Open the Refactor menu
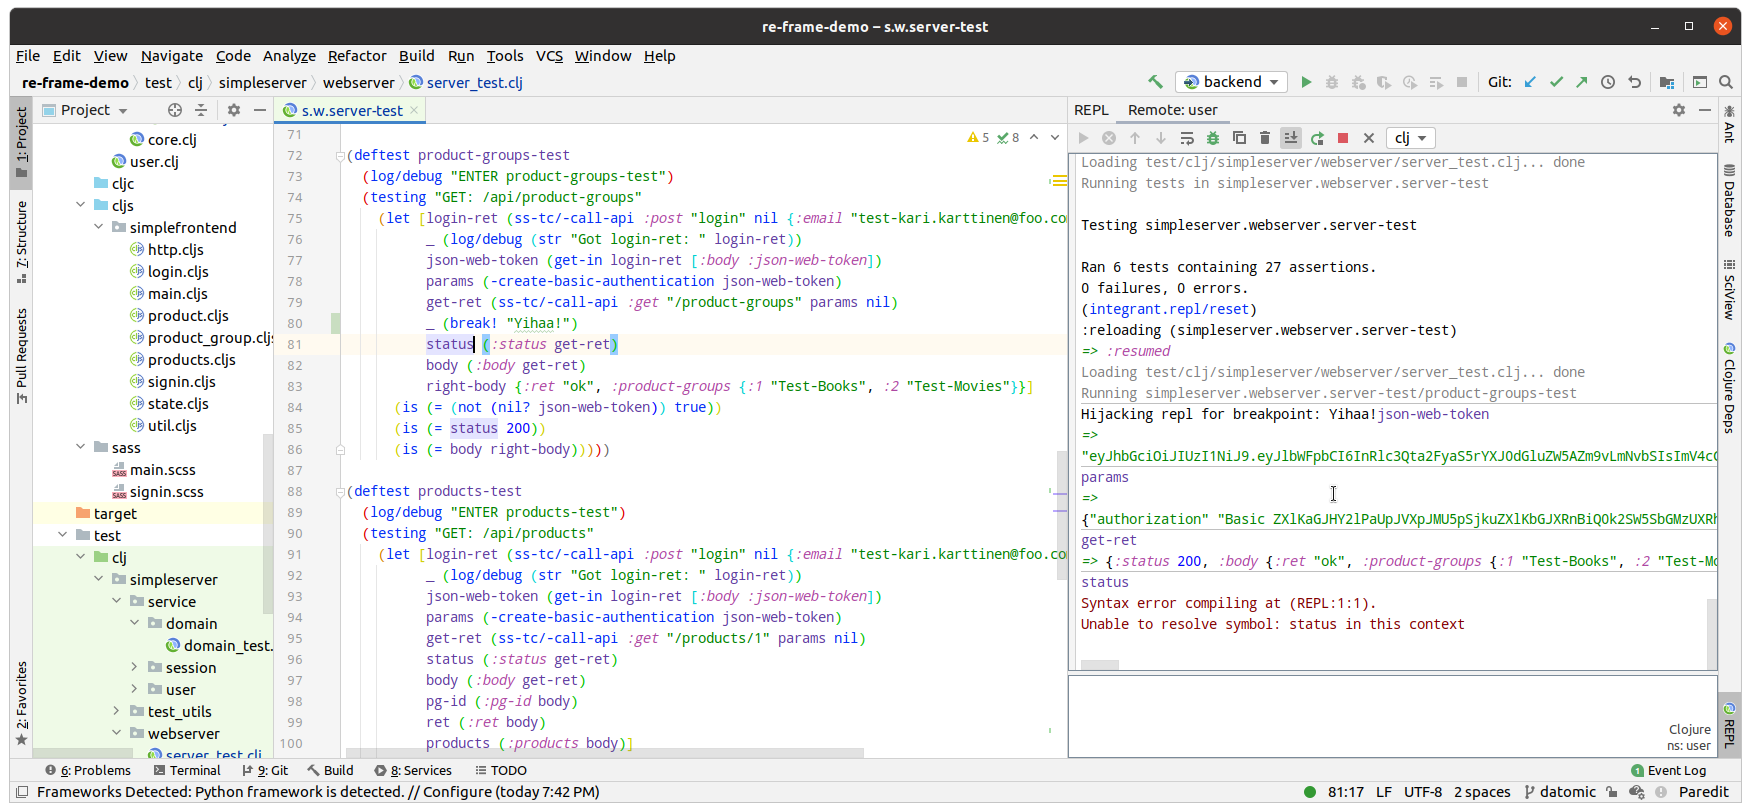Screen dimensions: 1751x812 [357, 56]
